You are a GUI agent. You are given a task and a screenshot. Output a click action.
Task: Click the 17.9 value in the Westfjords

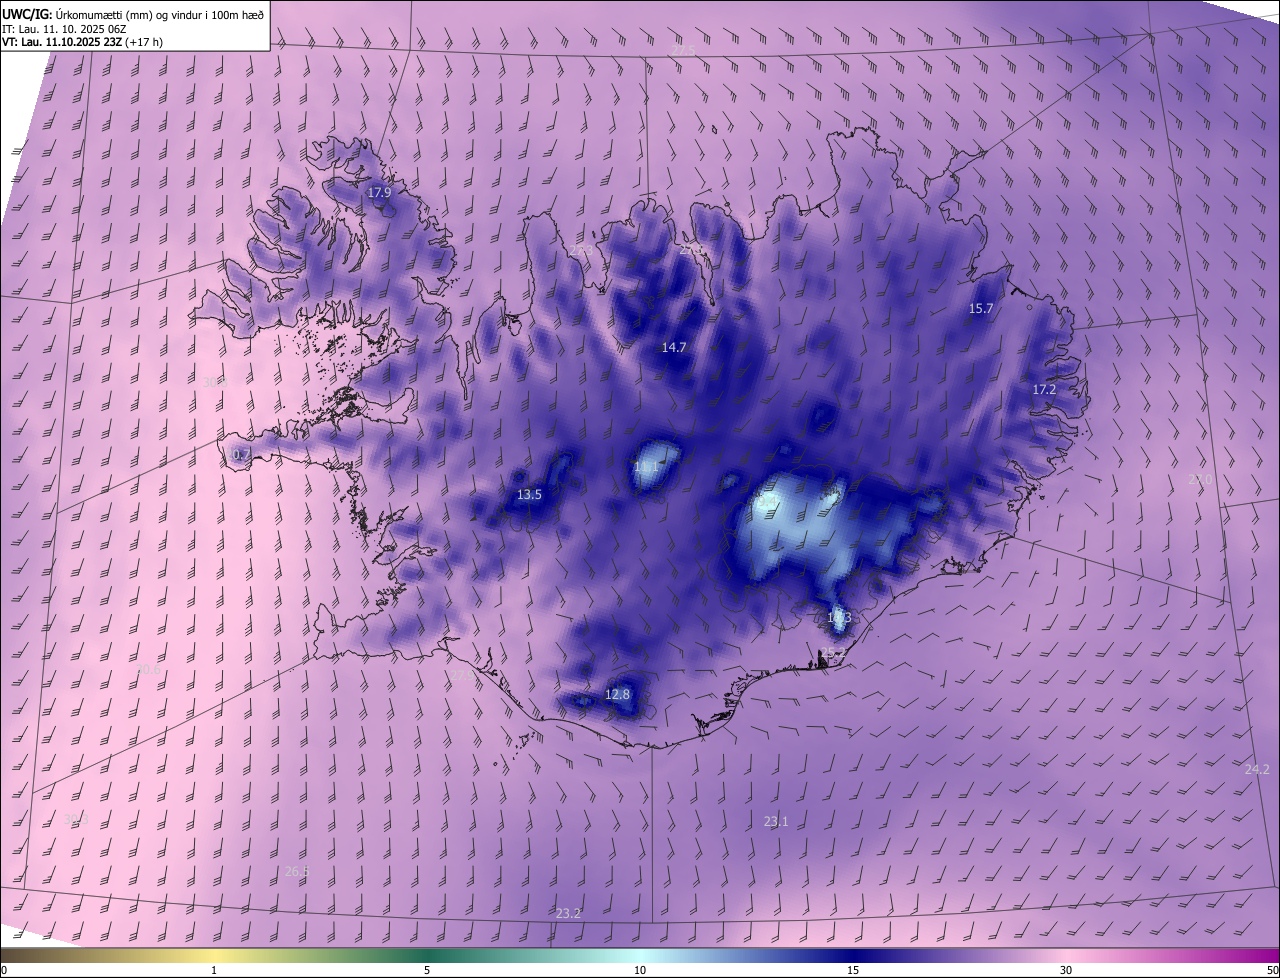[x=379, y=193]
